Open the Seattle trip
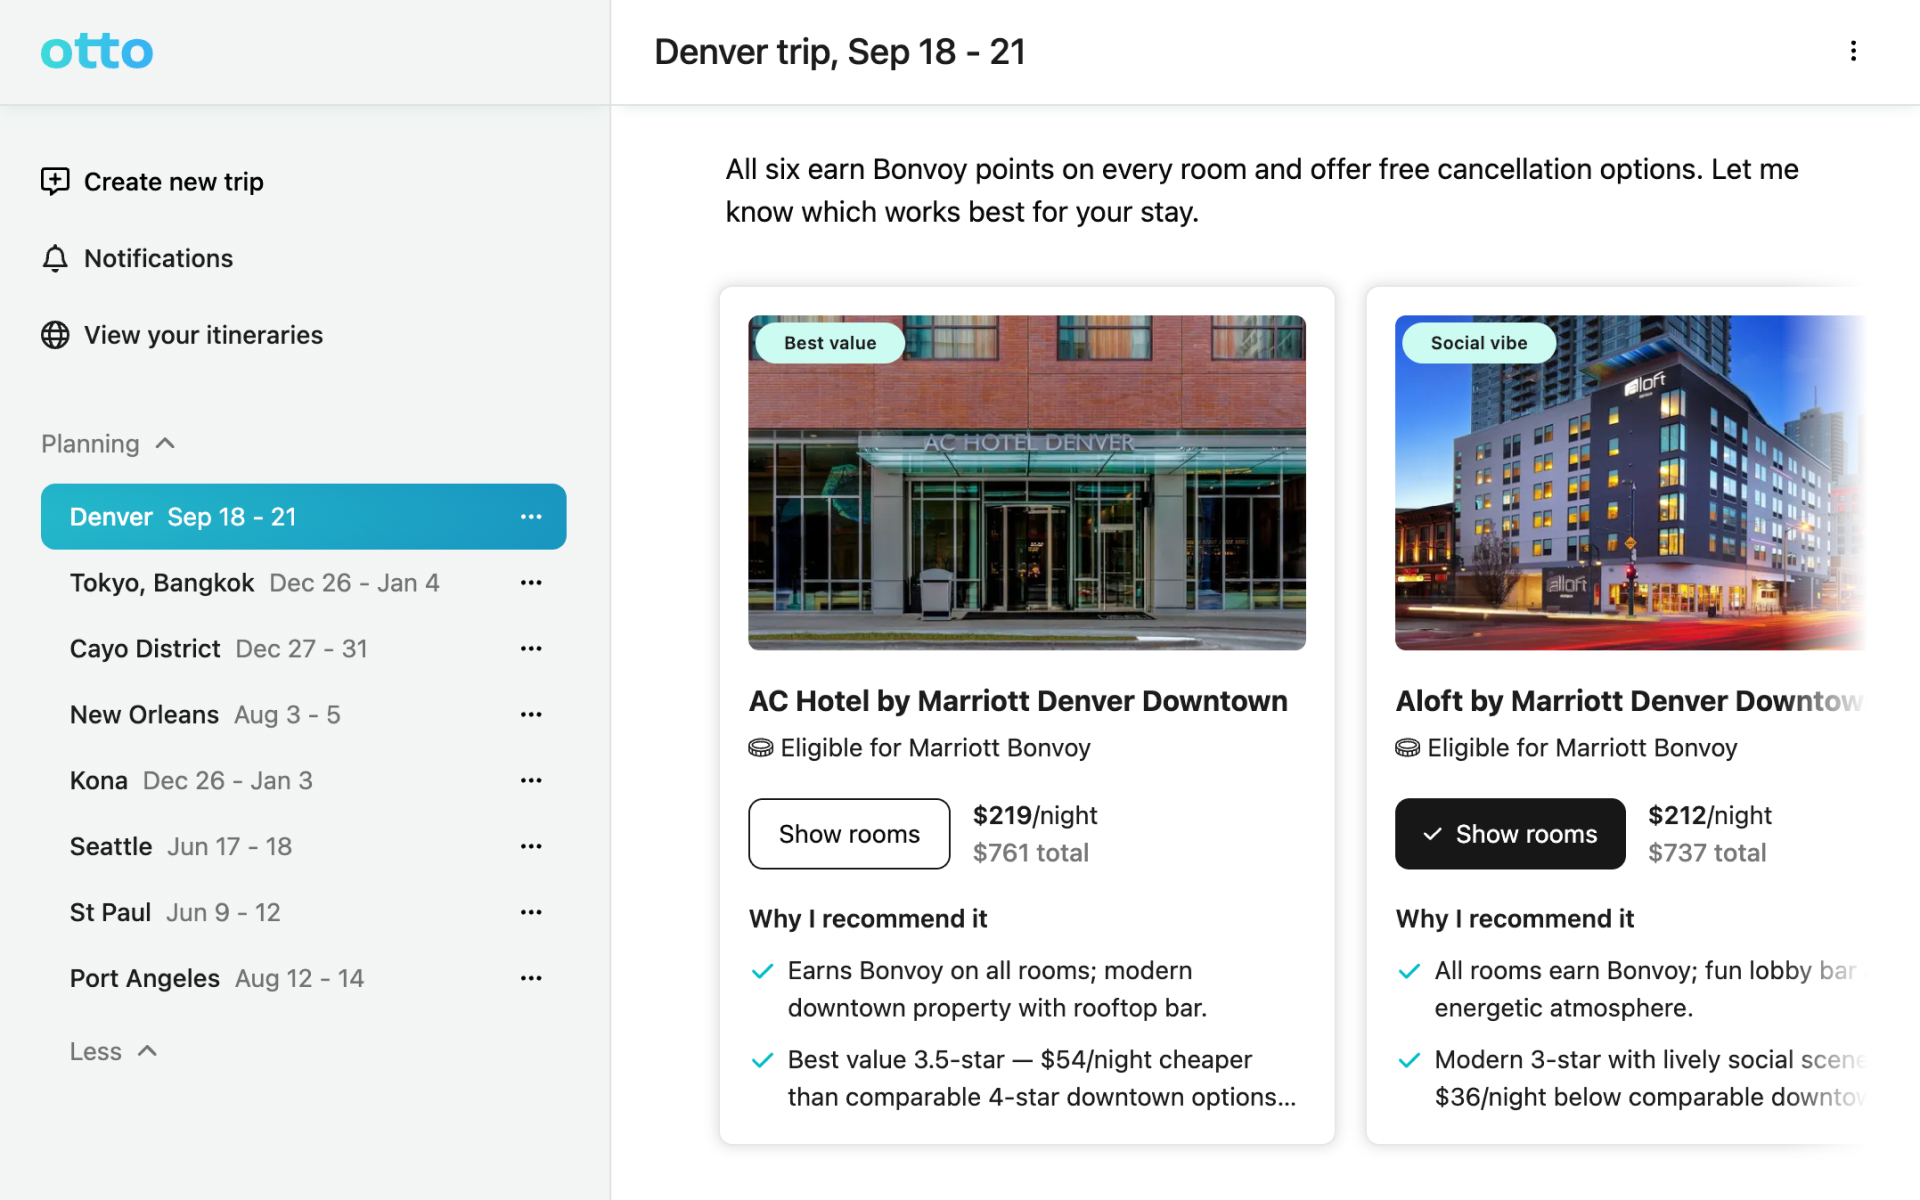The image size is (1920, 1200). click(x=304, y=847)
